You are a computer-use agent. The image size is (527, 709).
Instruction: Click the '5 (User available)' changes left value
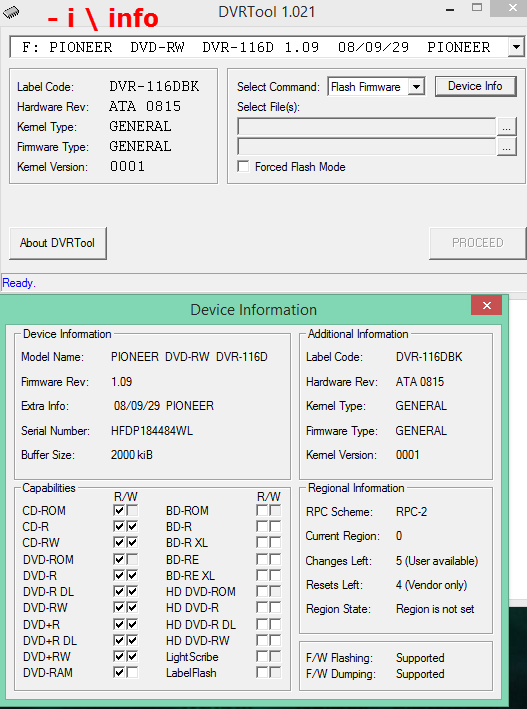tap(437, 561)
